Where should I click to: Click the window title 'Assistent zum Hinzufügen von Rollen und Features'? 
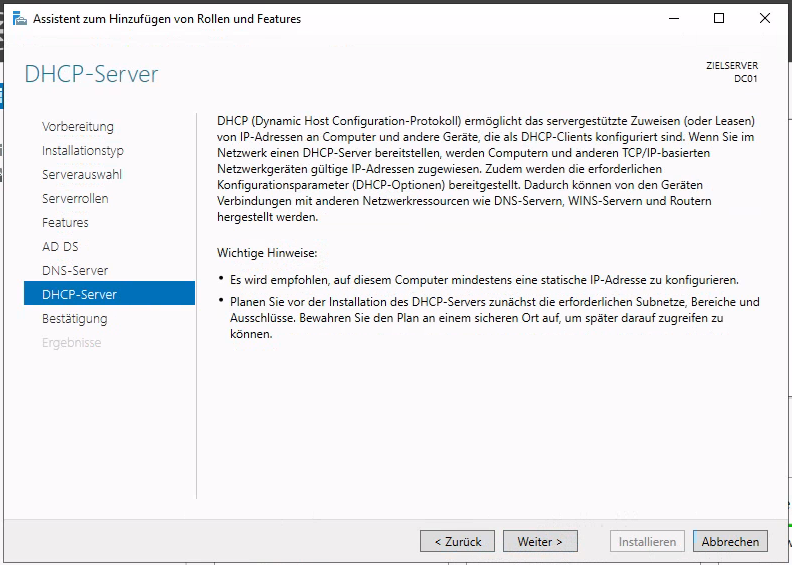click(167, 19)
